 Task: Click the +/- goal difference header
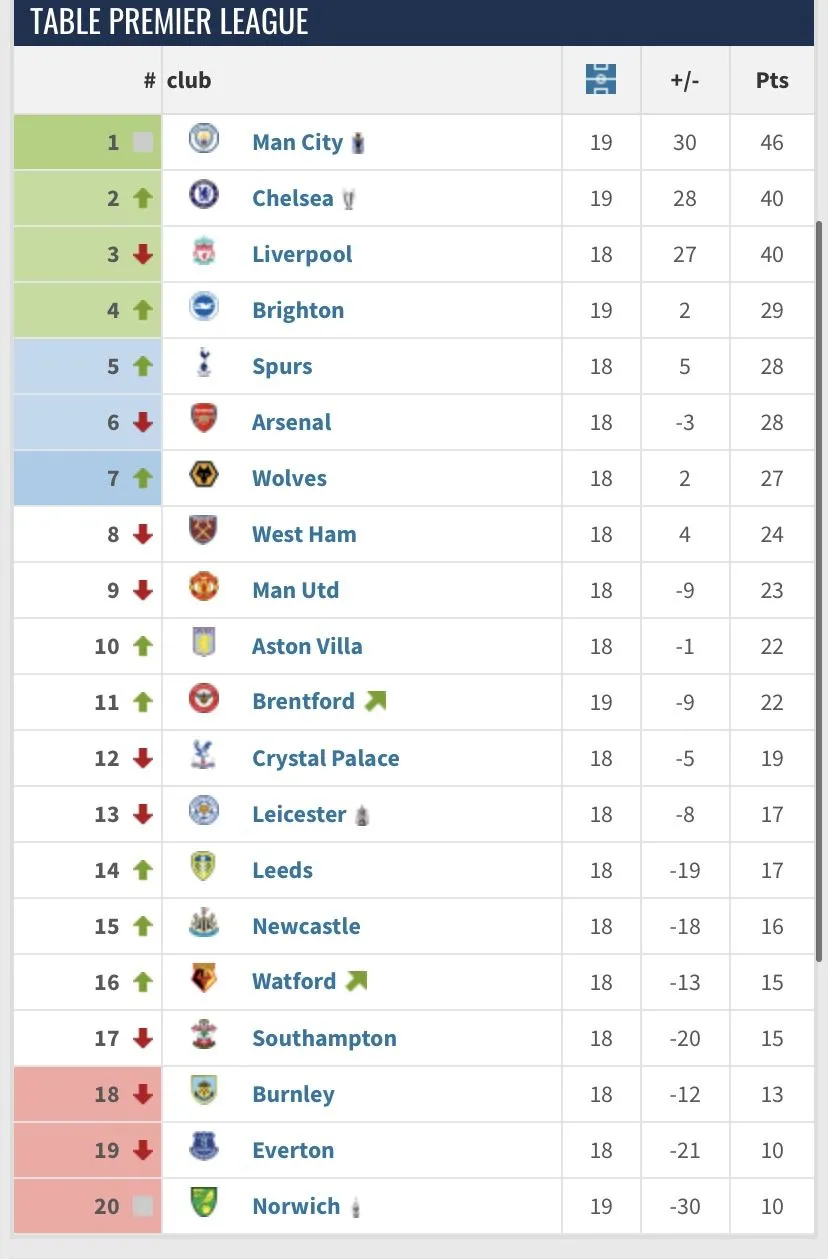pos(685,80)
